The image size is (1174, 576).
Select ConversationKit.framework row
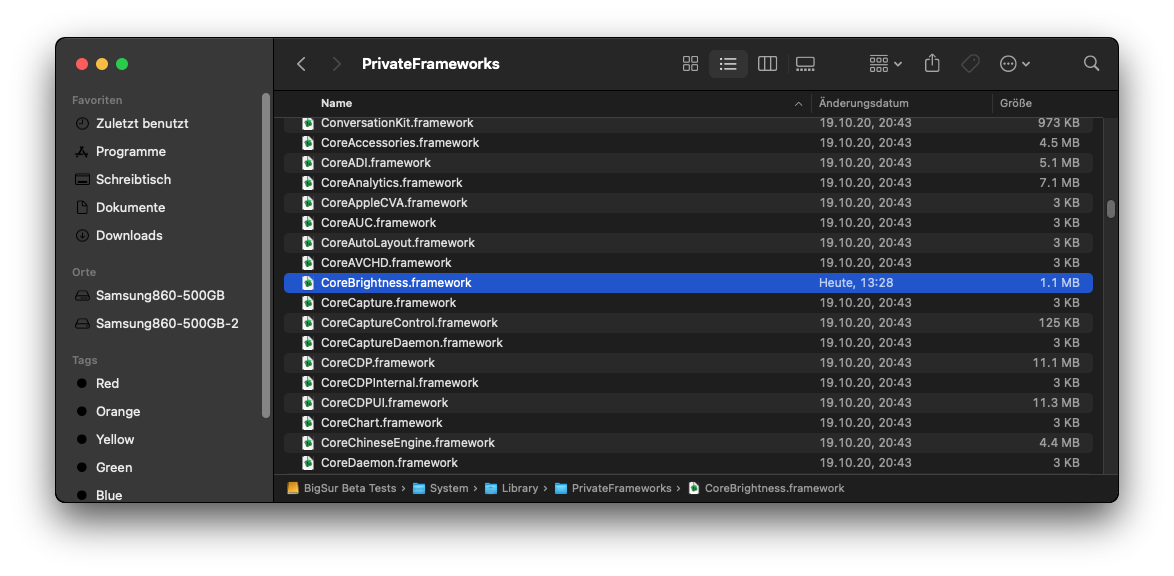[x=688, y=123]
